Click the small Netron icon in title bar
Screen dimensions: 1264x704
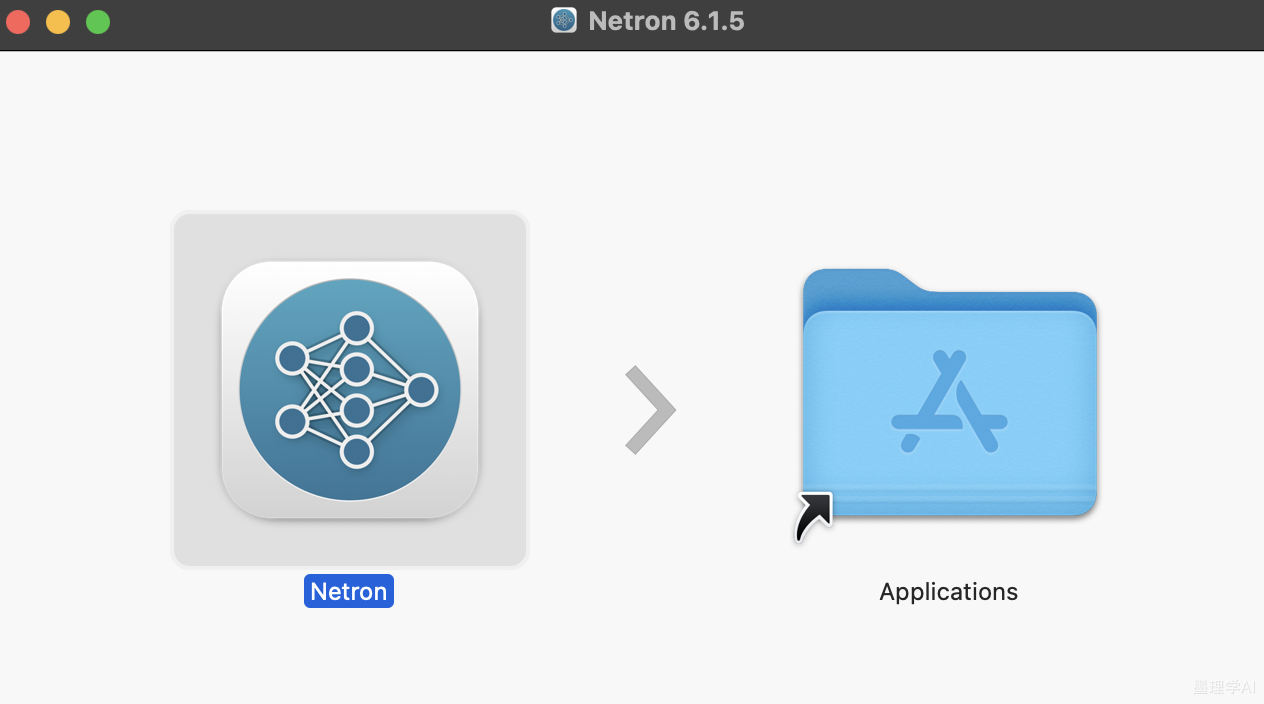pos(564,21)
